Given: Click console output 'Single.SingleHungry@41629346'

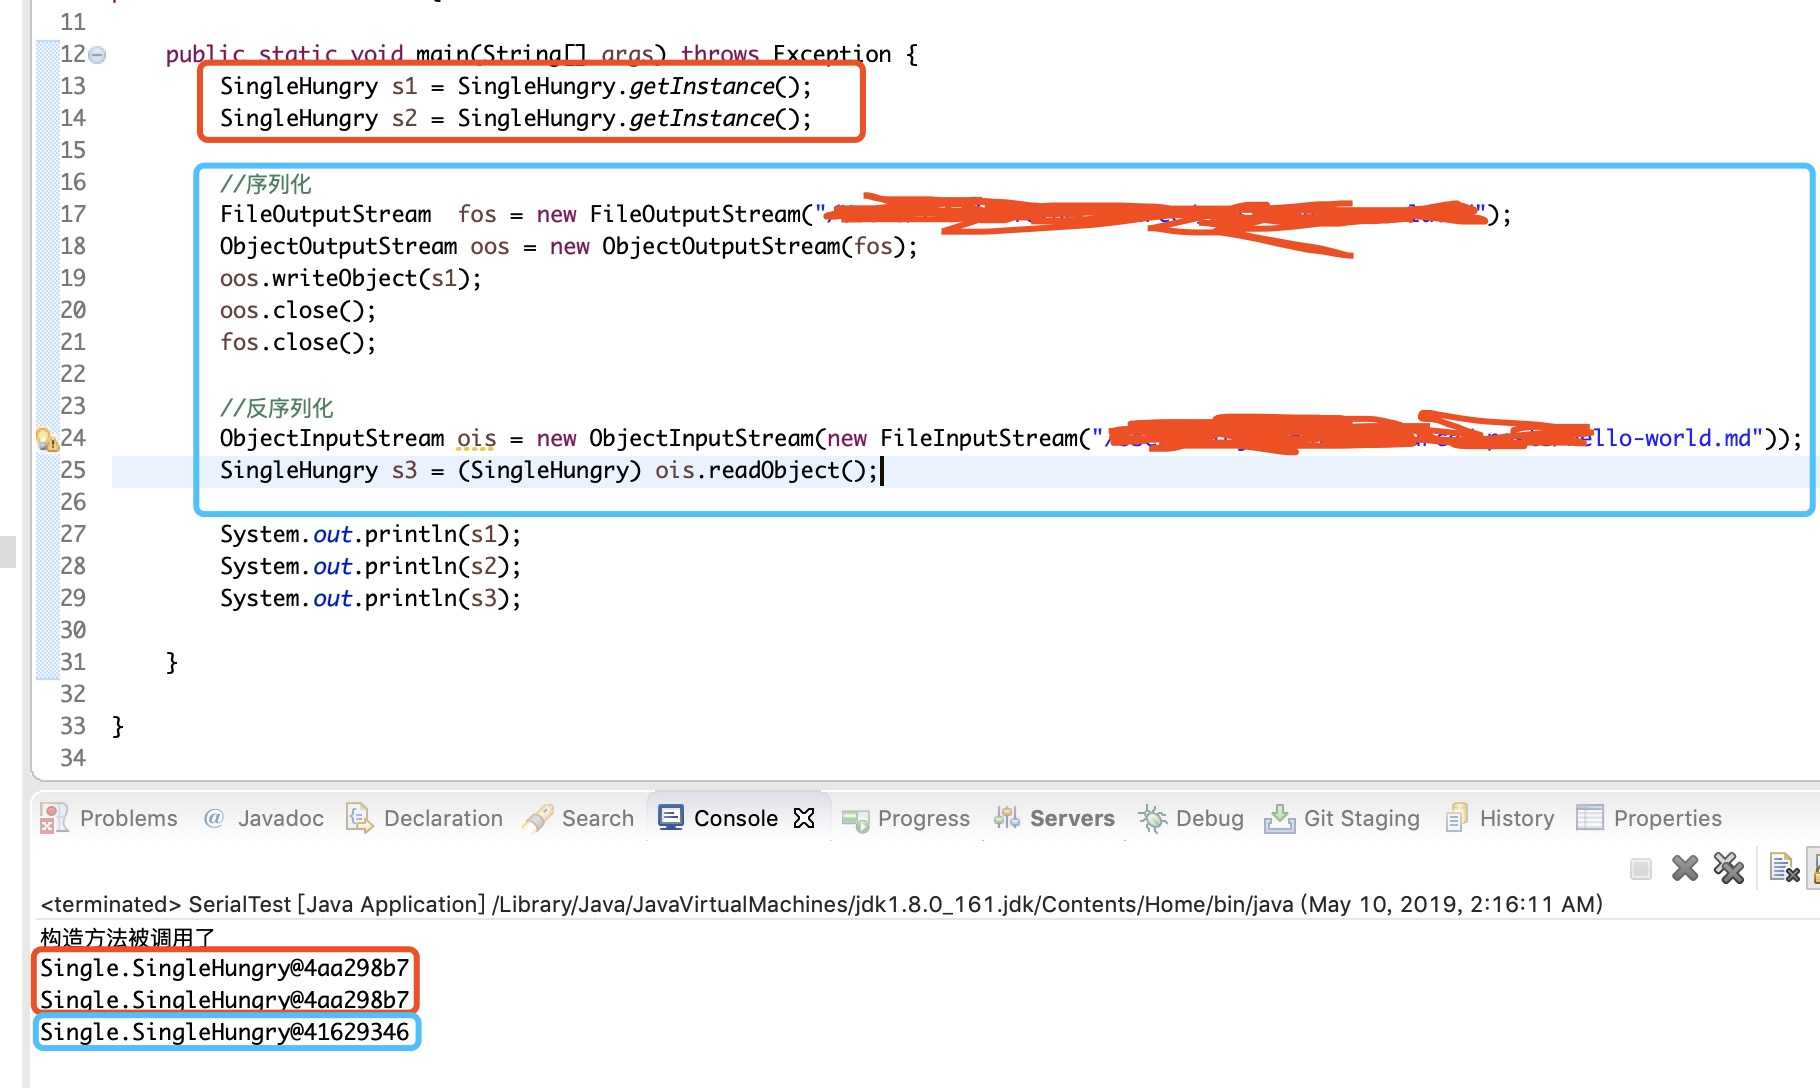Looking at the screenshot, I should (225, 1032).
